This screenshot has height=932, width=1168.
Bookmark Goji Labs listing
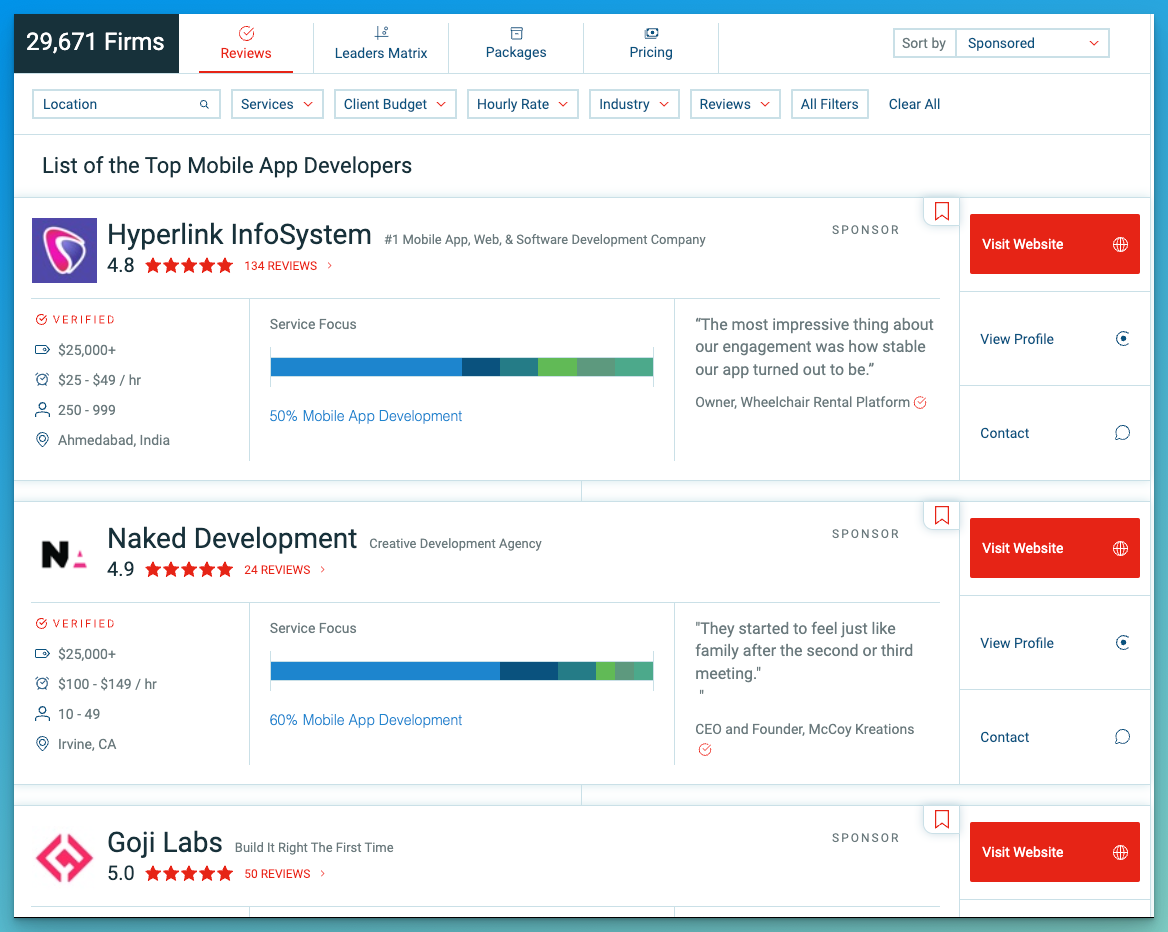[x=942, y=820]
